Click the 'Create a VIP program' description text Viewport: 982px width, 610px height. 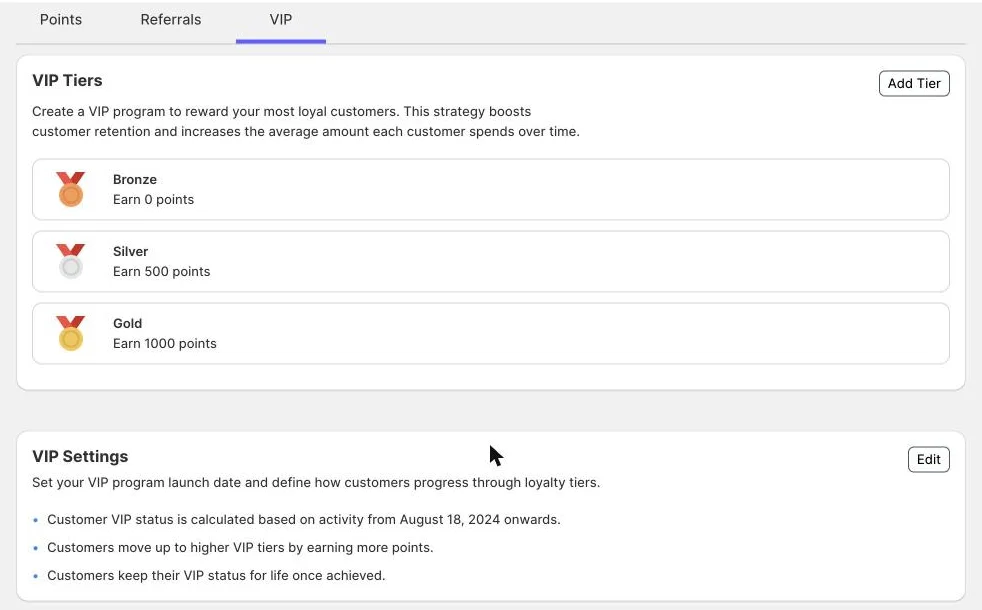[306, 121]
